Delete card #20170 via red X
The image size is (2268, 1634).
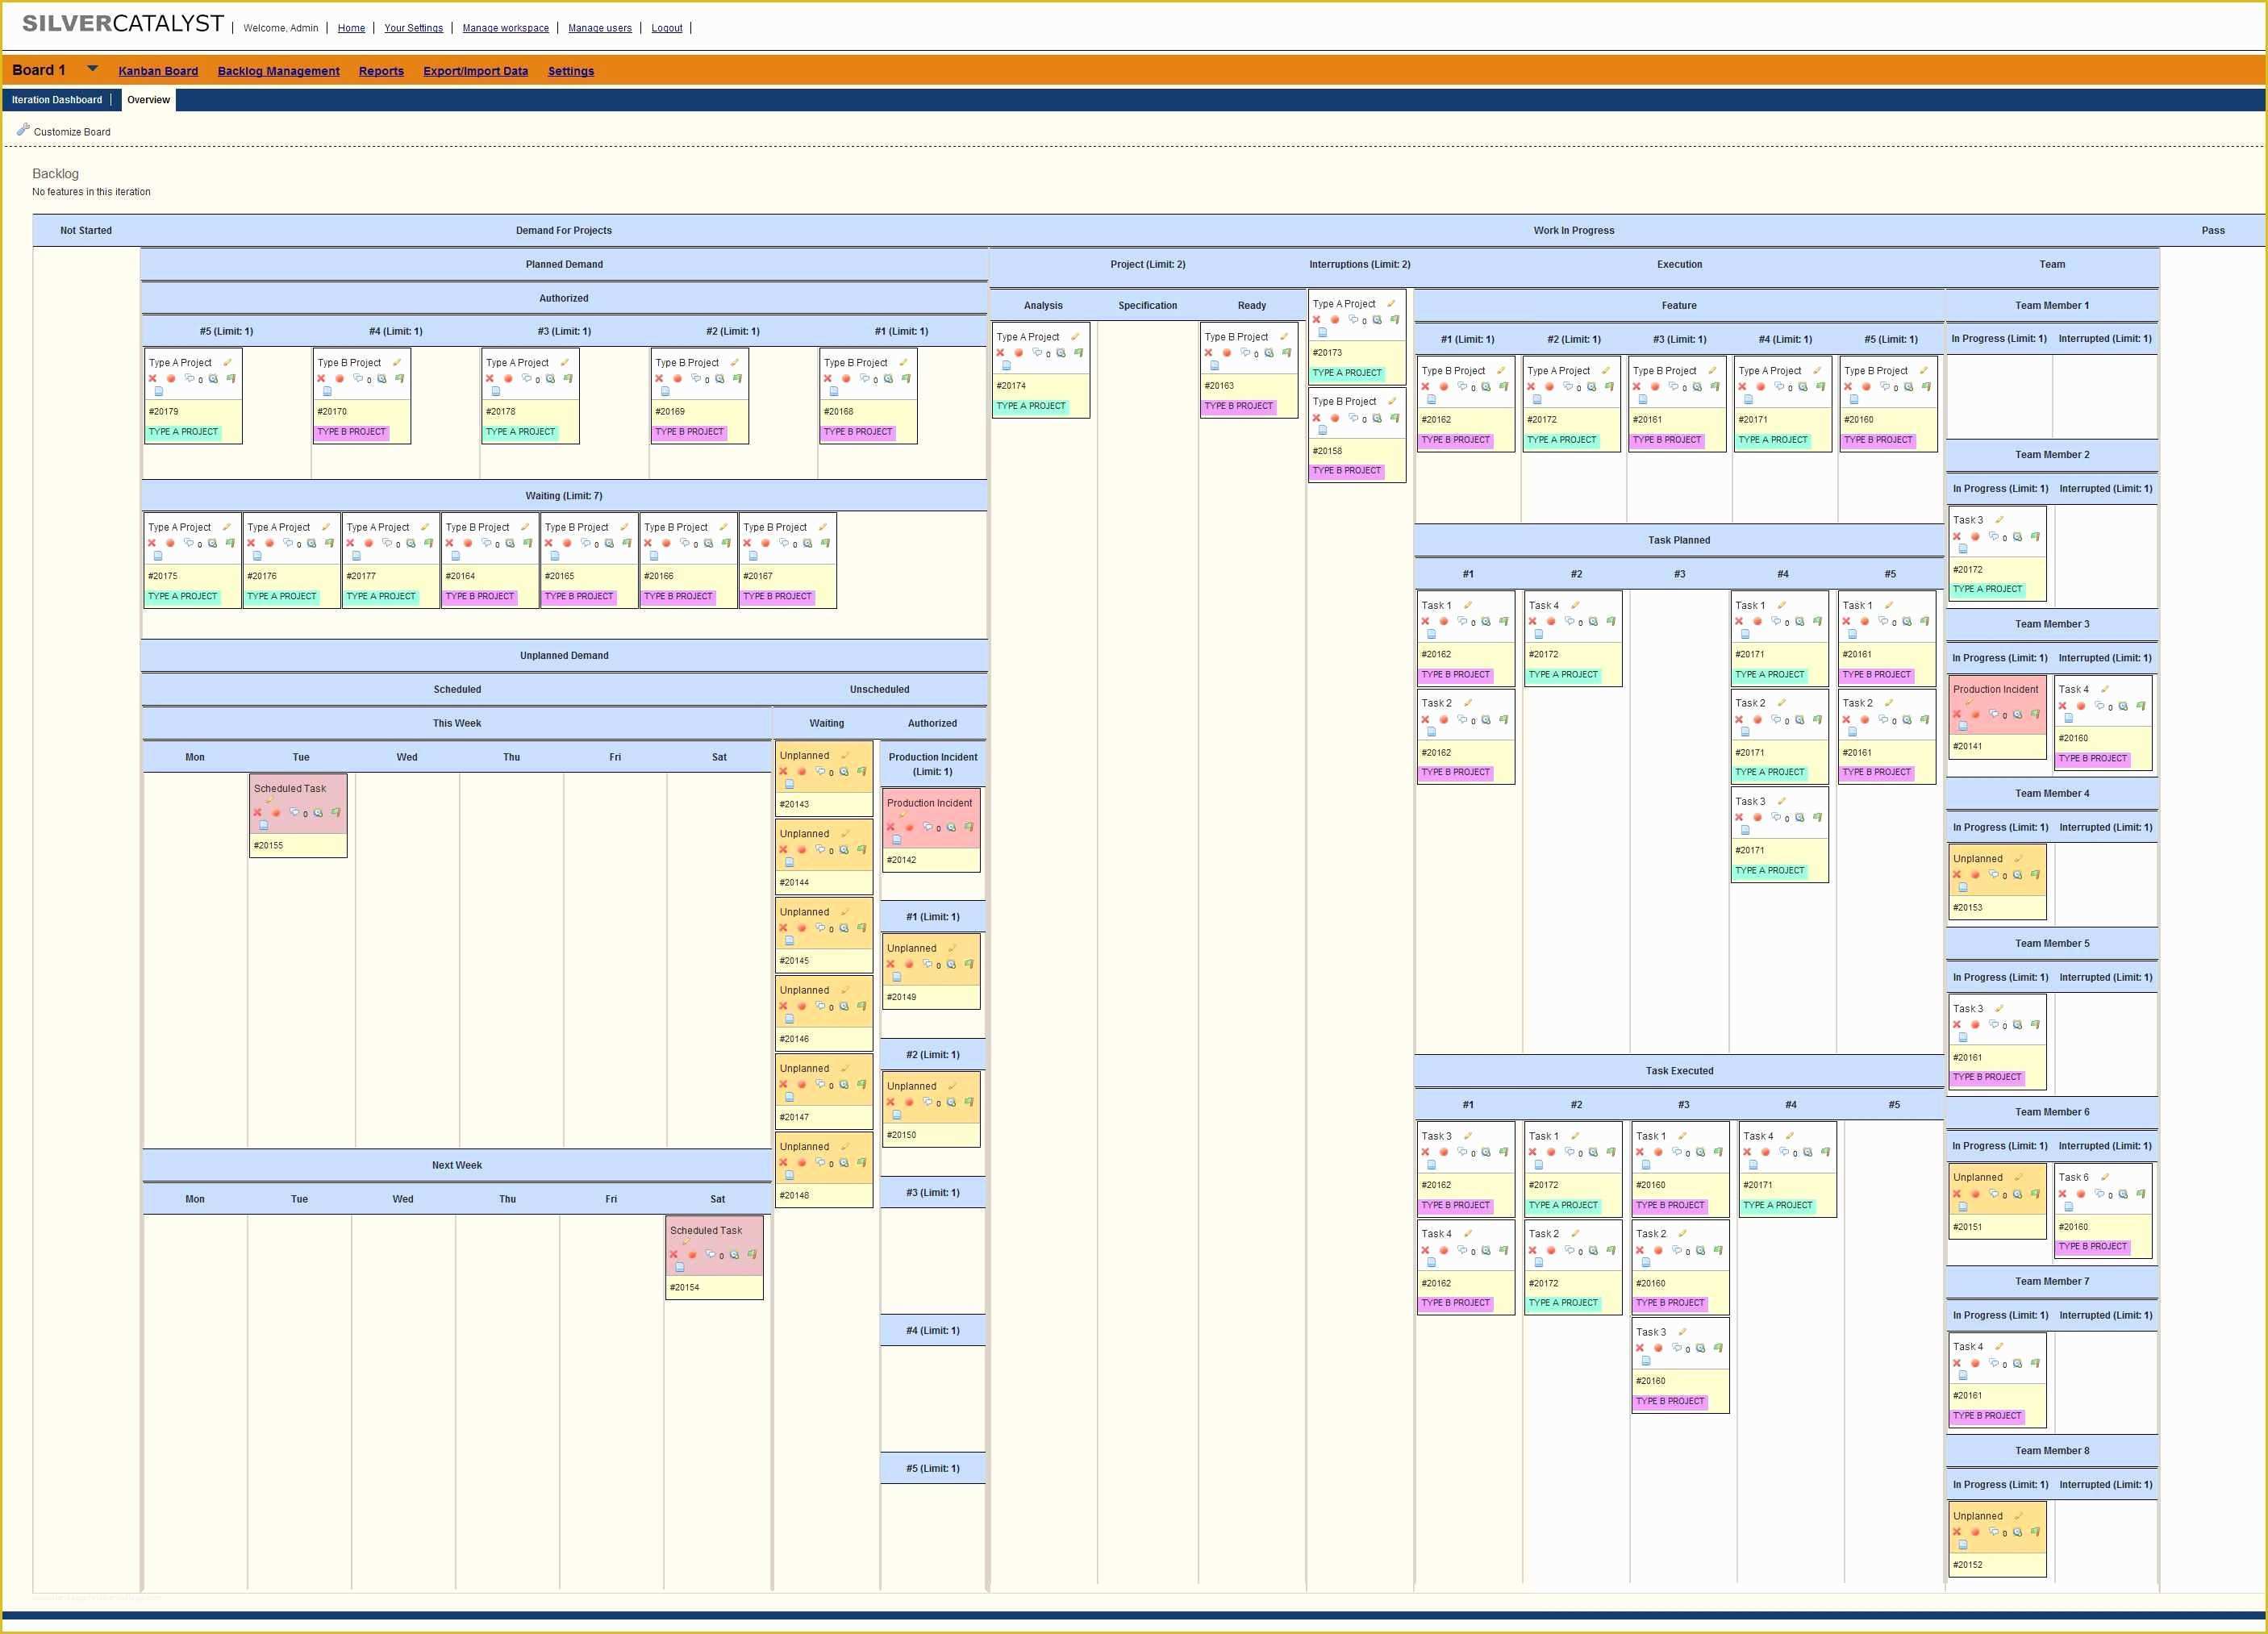pyautogui.click(x=321, y=378)
